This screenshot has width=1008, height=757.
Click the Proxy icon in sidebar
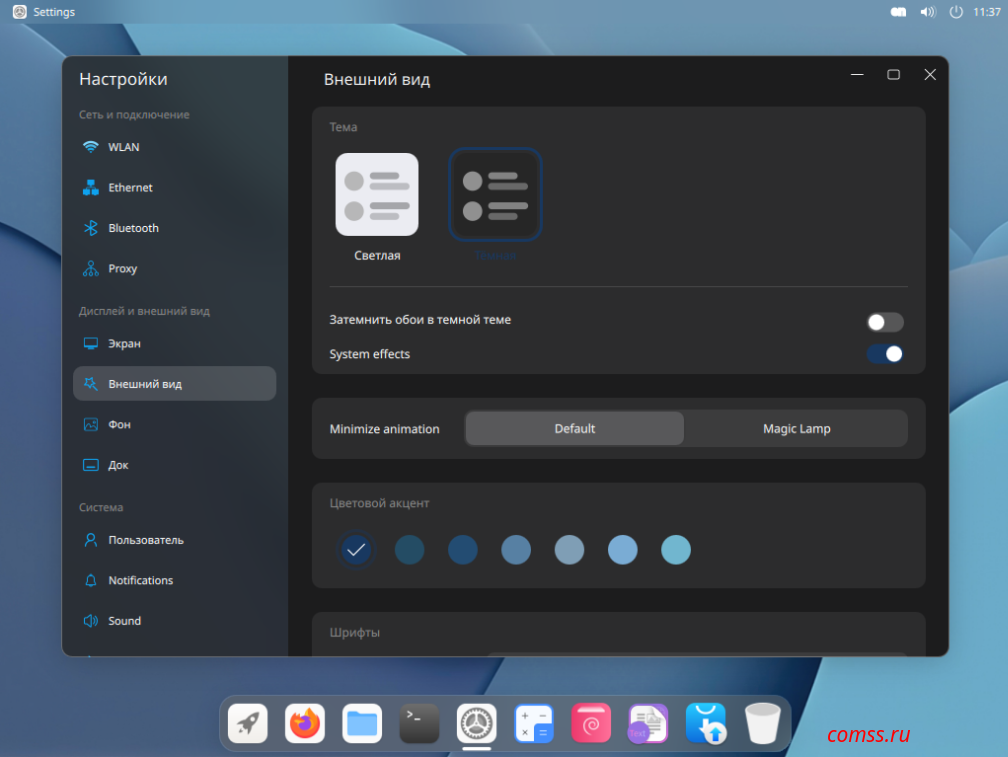click(91, 269)
